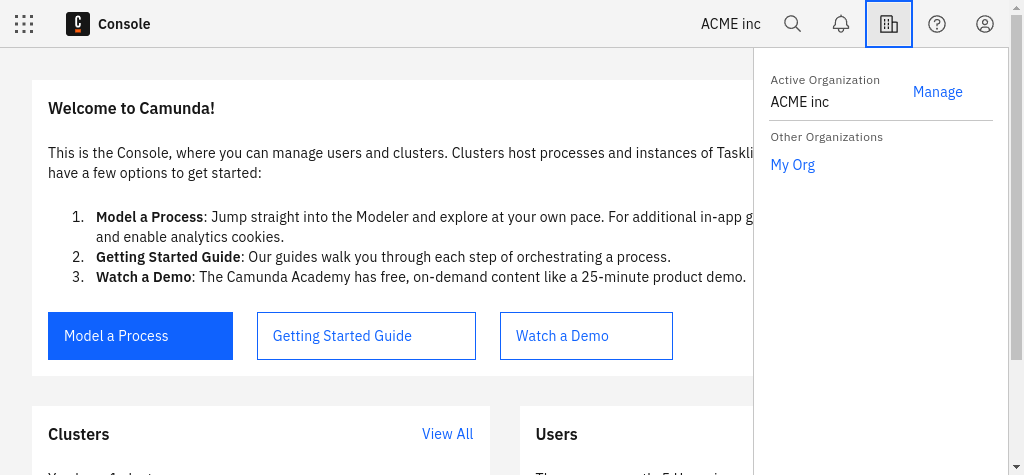
Task: Open the help question mark icon
Action: point(937,24)
